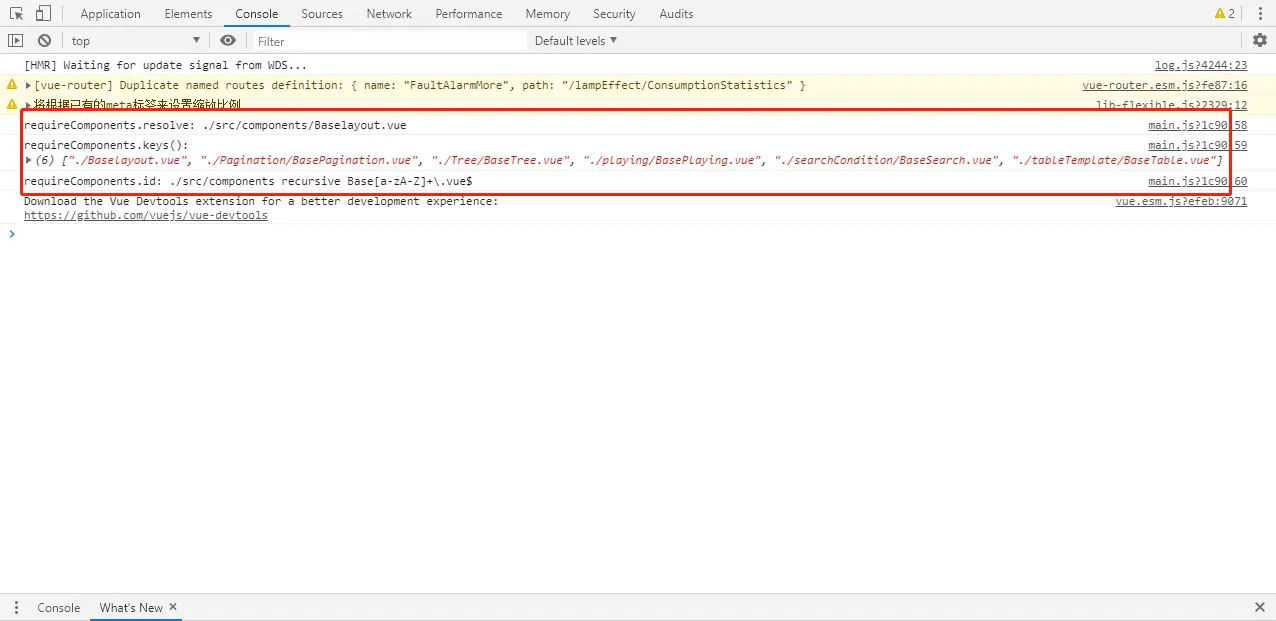Viewport: 1276px width, 621px height.
Task: Click "./Baselayout.vue" in the array
Action: (x=128, y=160)
